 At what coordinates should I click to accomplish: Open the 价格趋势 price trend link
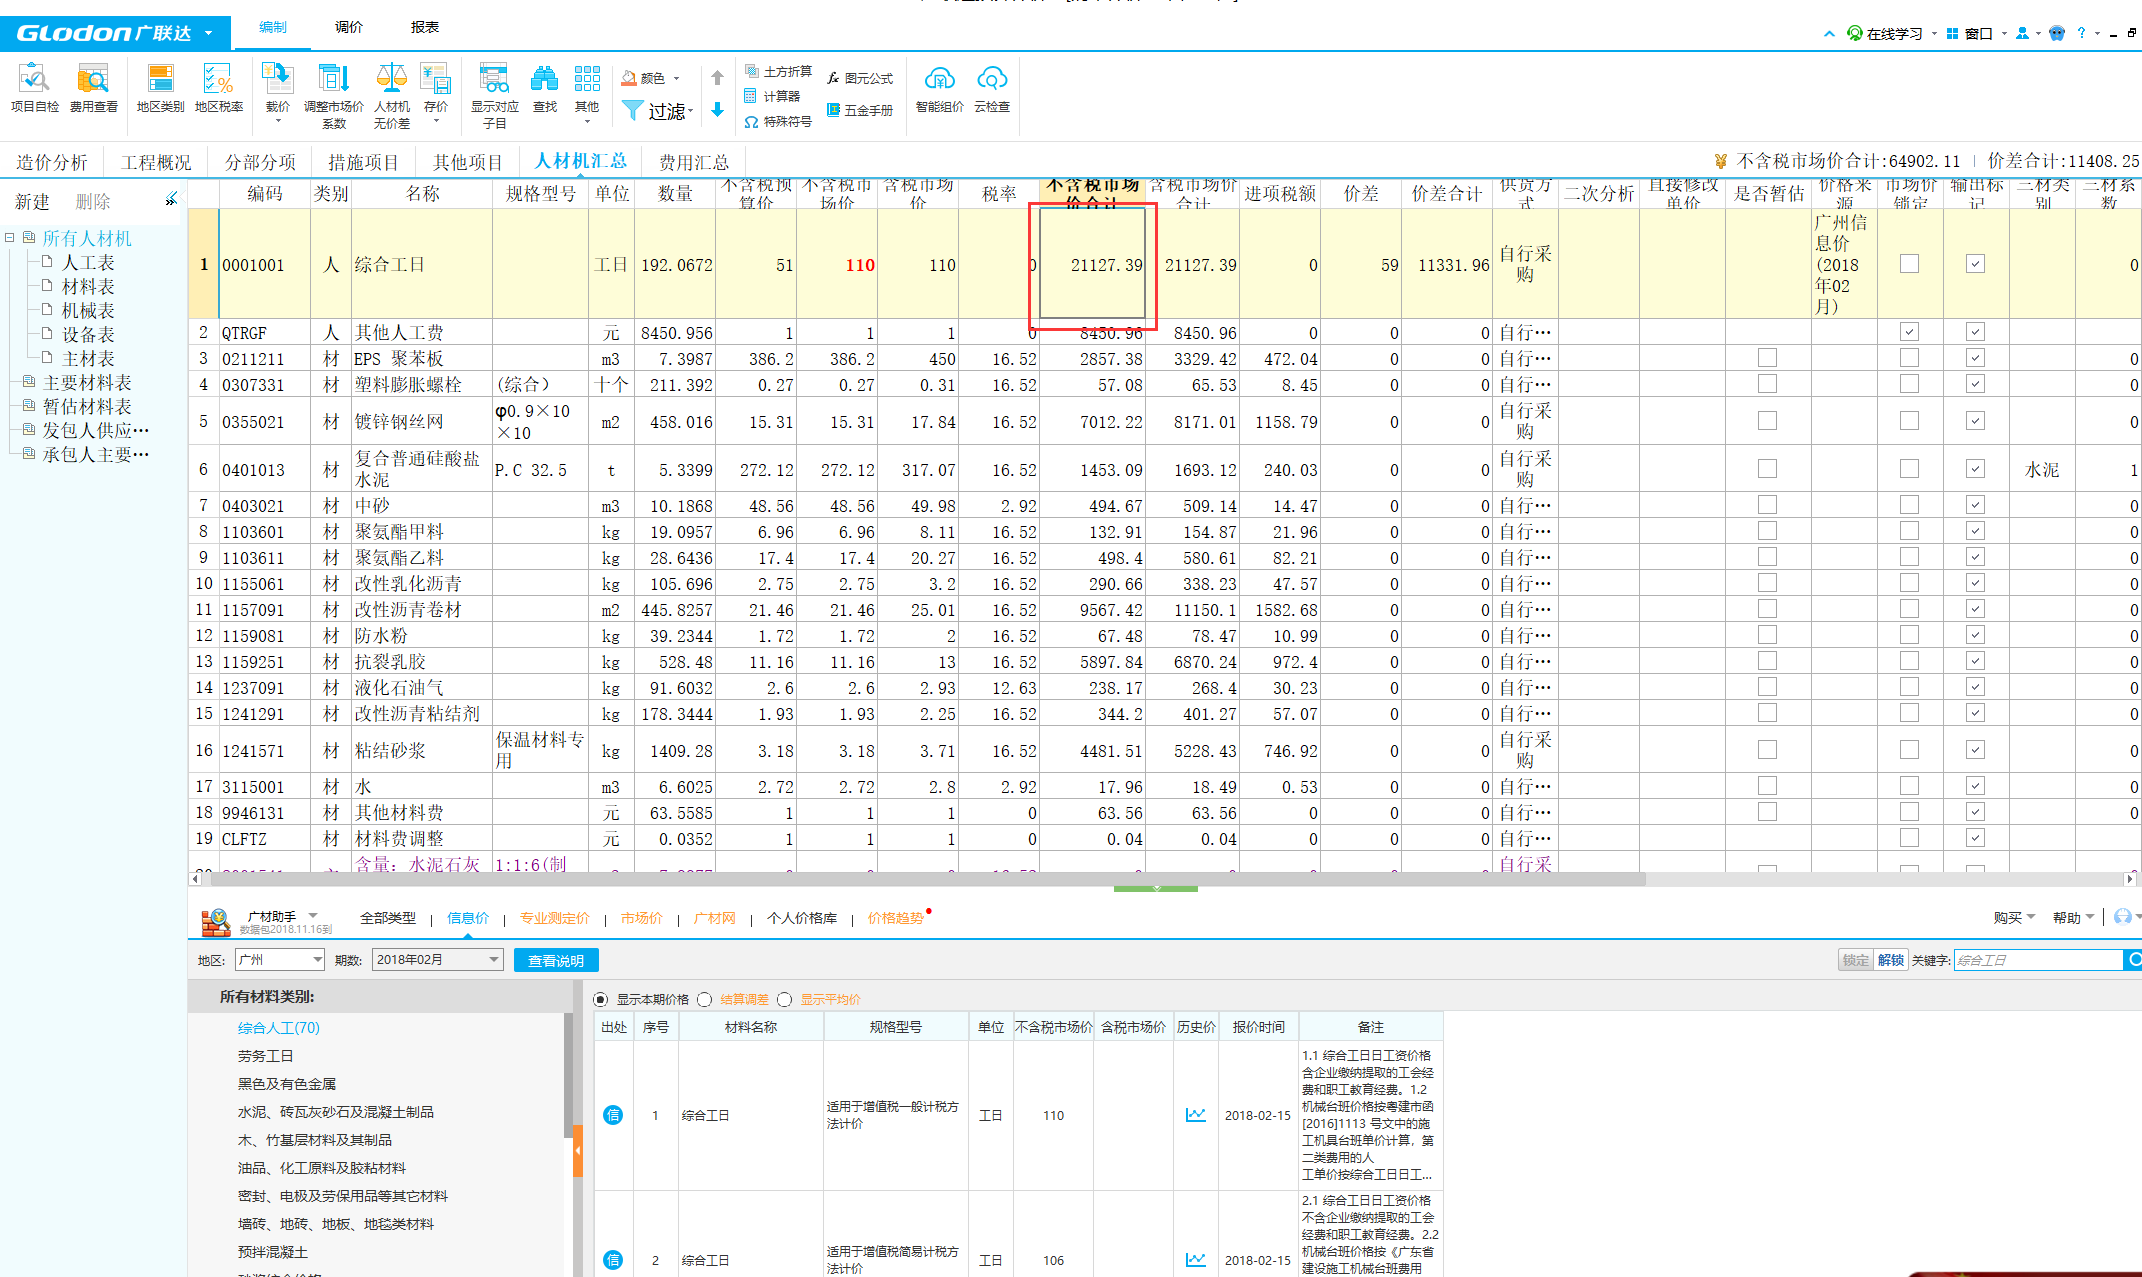click(x=895, y=918)
